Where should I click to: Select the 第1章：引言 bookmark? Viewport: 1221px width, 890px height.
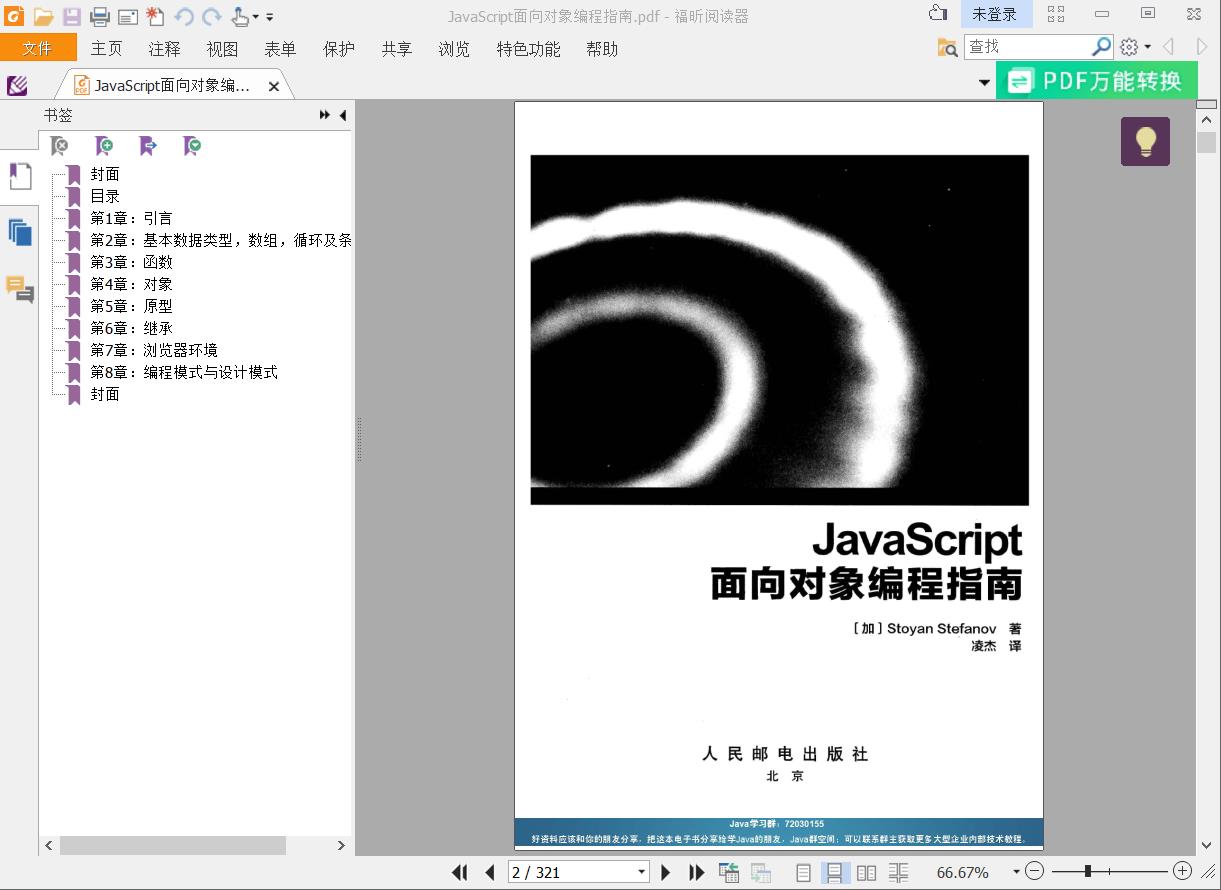[x=131, y=218]
